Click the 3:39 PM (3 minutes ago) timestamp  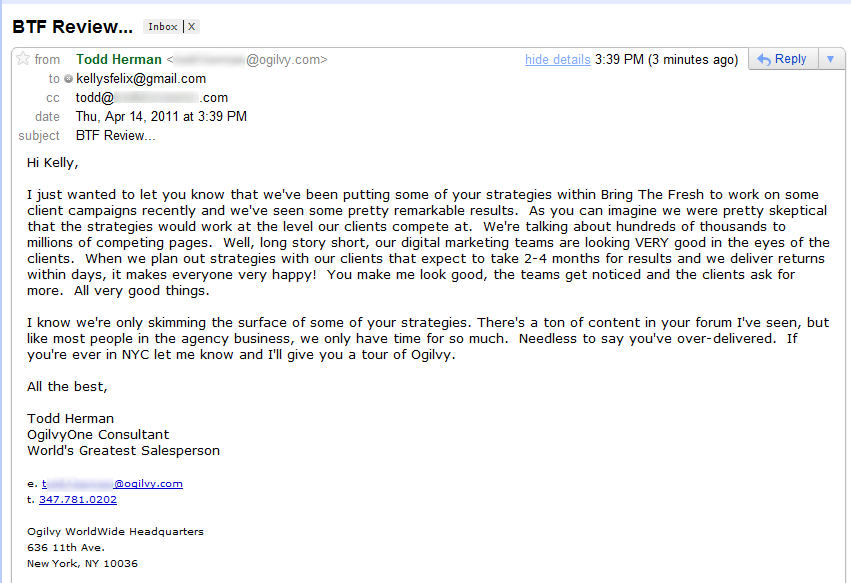point(666,60)
